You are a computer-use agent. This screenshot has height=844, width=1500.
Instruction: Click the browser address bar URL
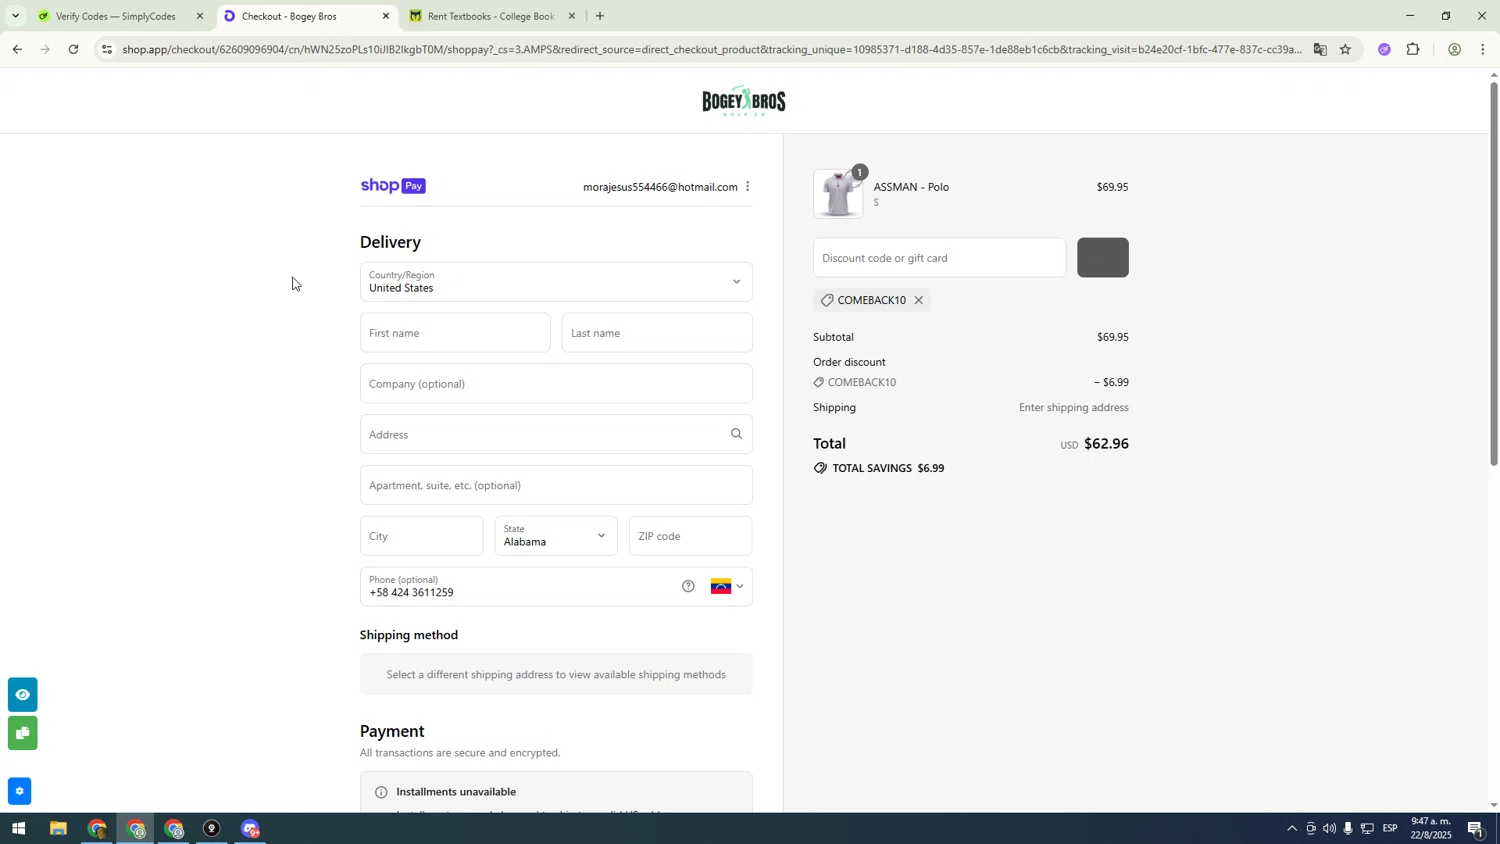coord(712,49)
